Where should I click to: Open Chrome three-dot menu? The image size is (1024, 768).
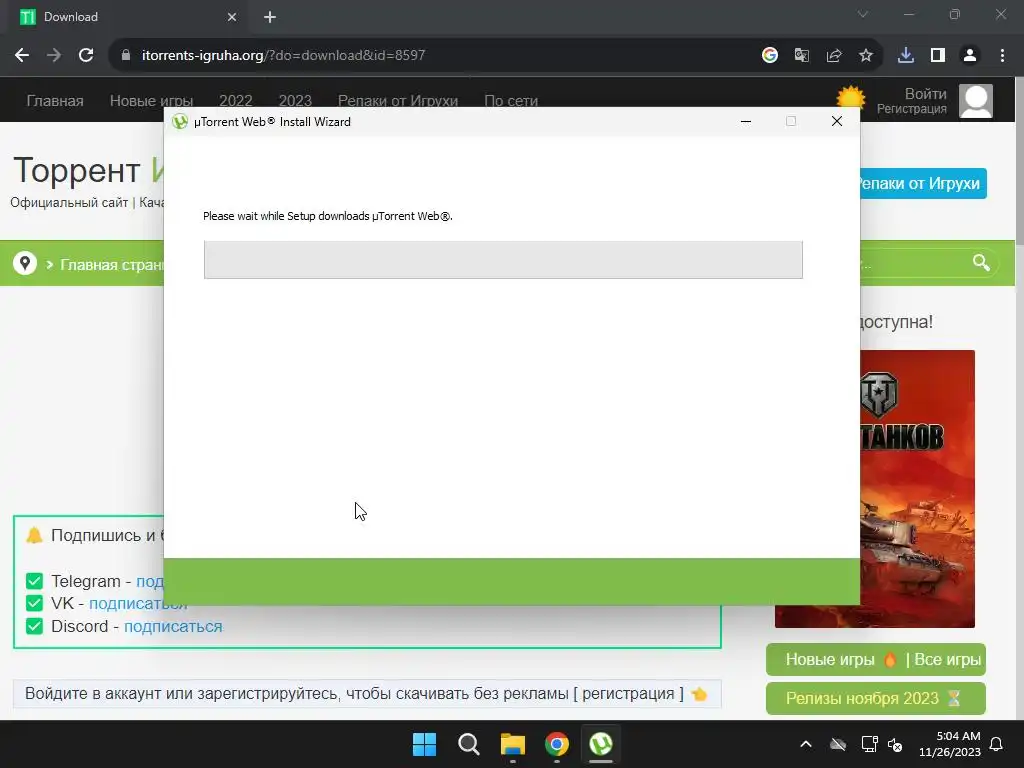pos(1002,56)
